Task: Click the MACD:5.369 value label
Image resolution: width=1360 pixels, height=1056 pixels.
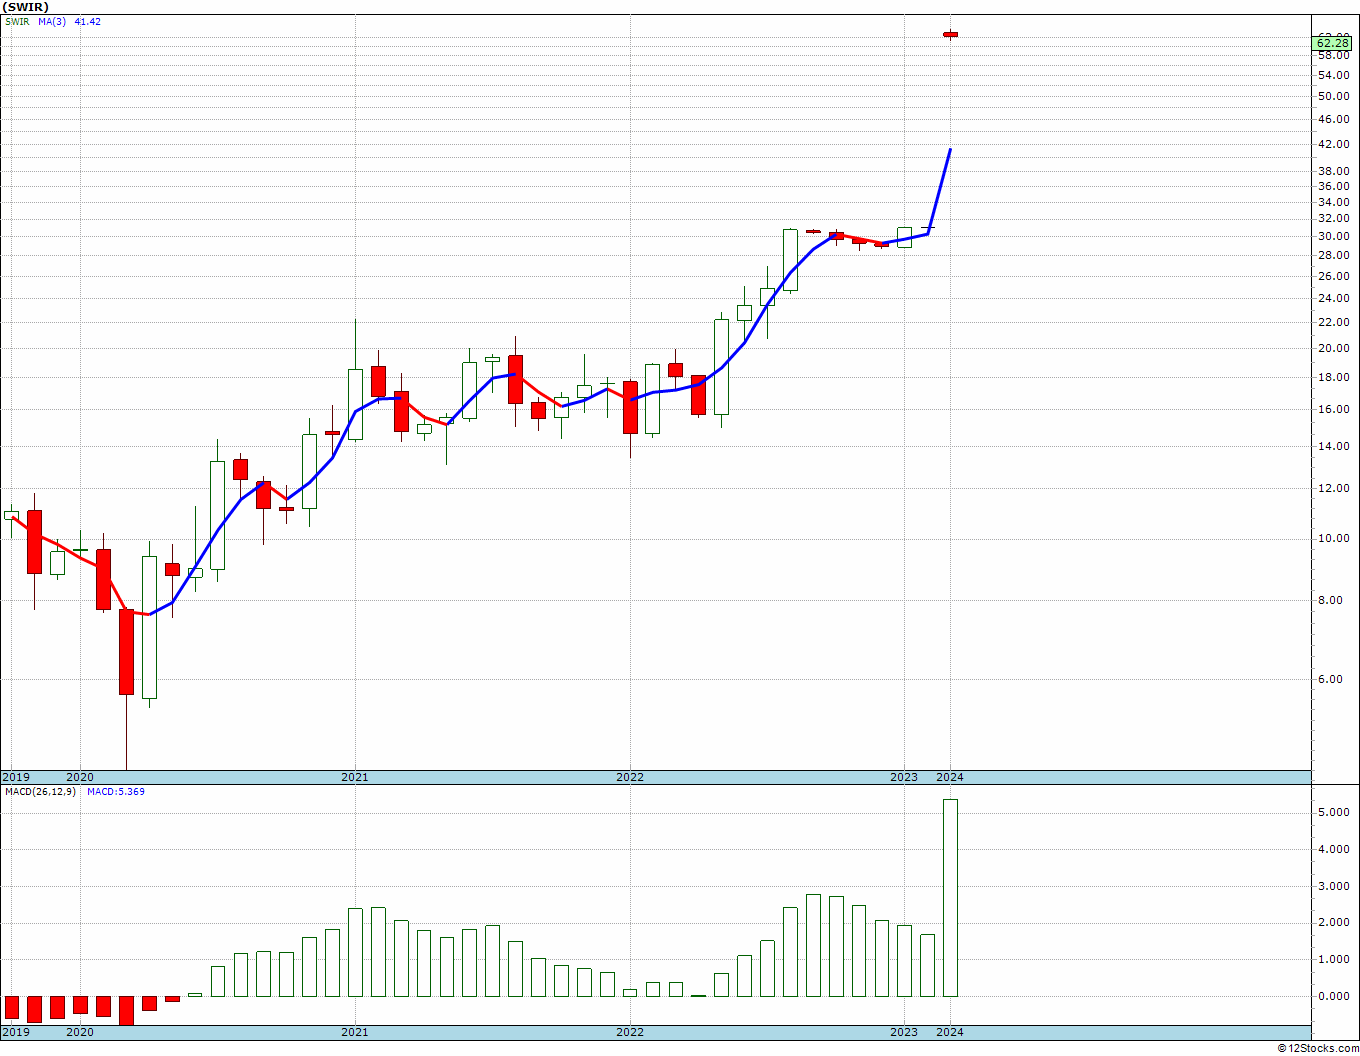Action: pyautogui.click(x=116, y=792)
